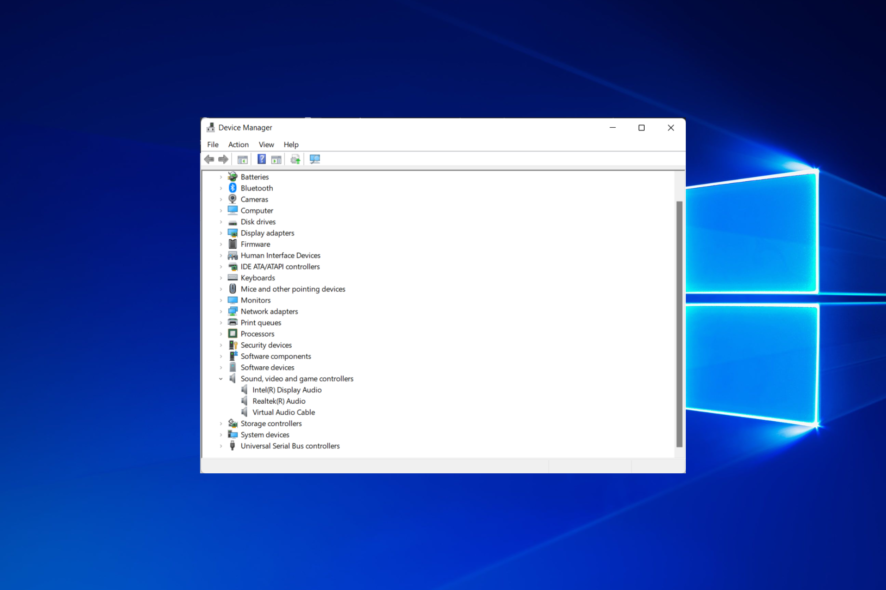Toggle the show/hide console tree icon

pyautogui.click(x=242, y=159)
